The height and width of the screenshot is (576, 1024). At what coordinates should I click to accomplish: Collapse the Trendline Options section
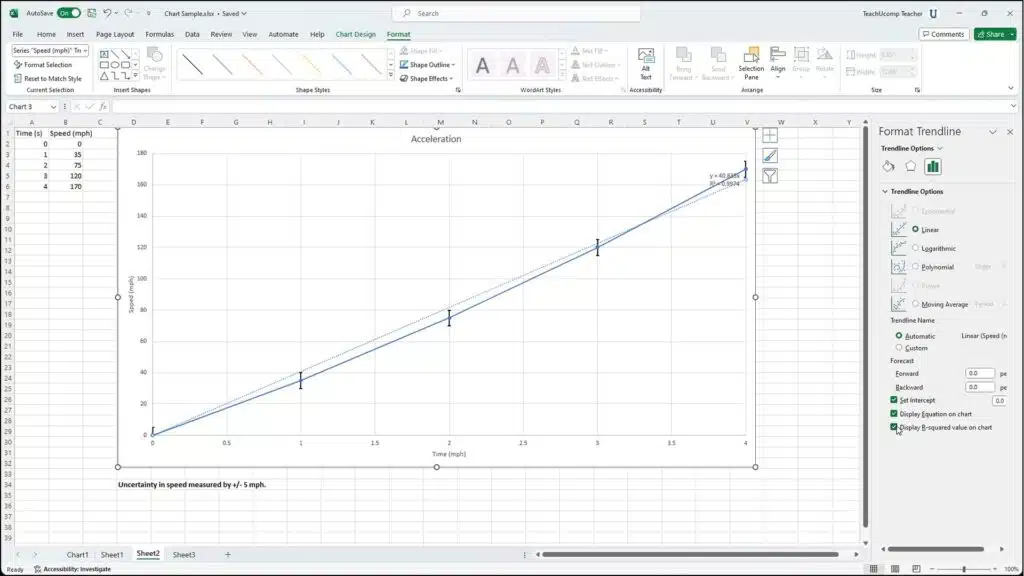tap(885, 191)
